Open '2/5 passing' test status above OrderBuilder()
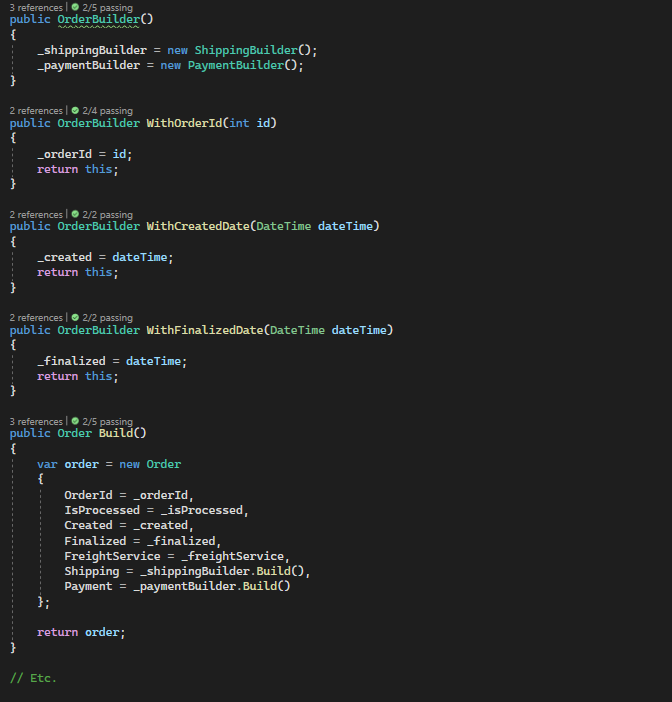This screenshot has height=702, width=672. point(107,8)
